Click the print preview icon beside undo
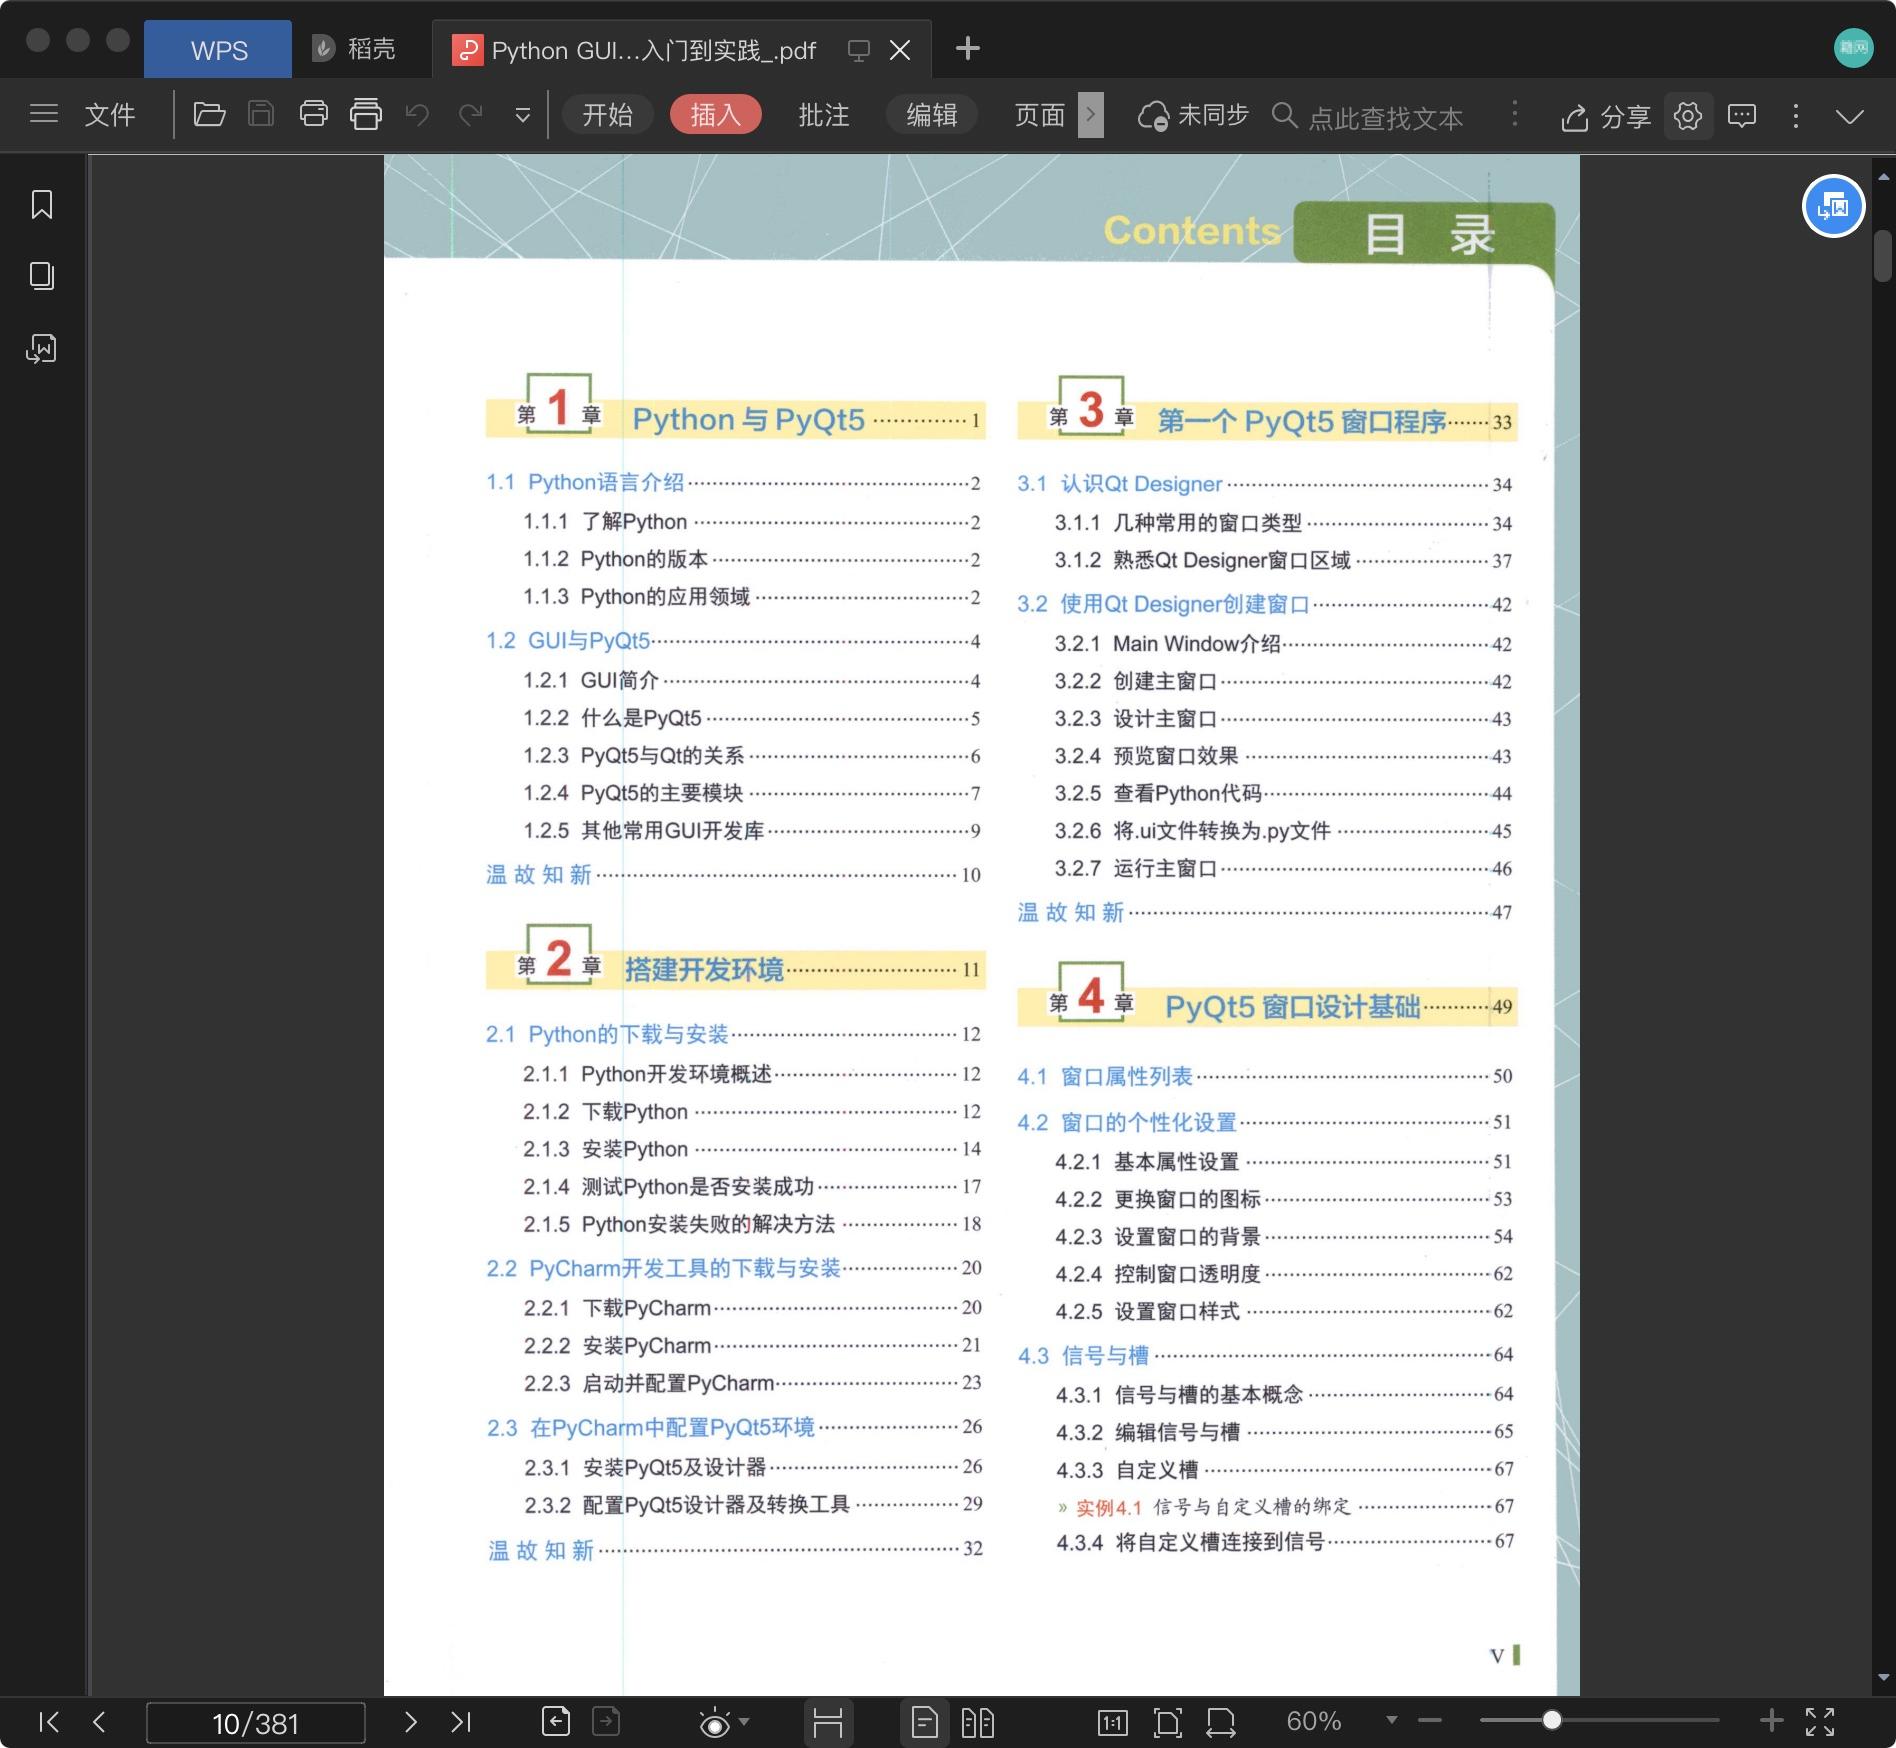The width and height of the screenshot is (1896, 1748). click(366, 114)
